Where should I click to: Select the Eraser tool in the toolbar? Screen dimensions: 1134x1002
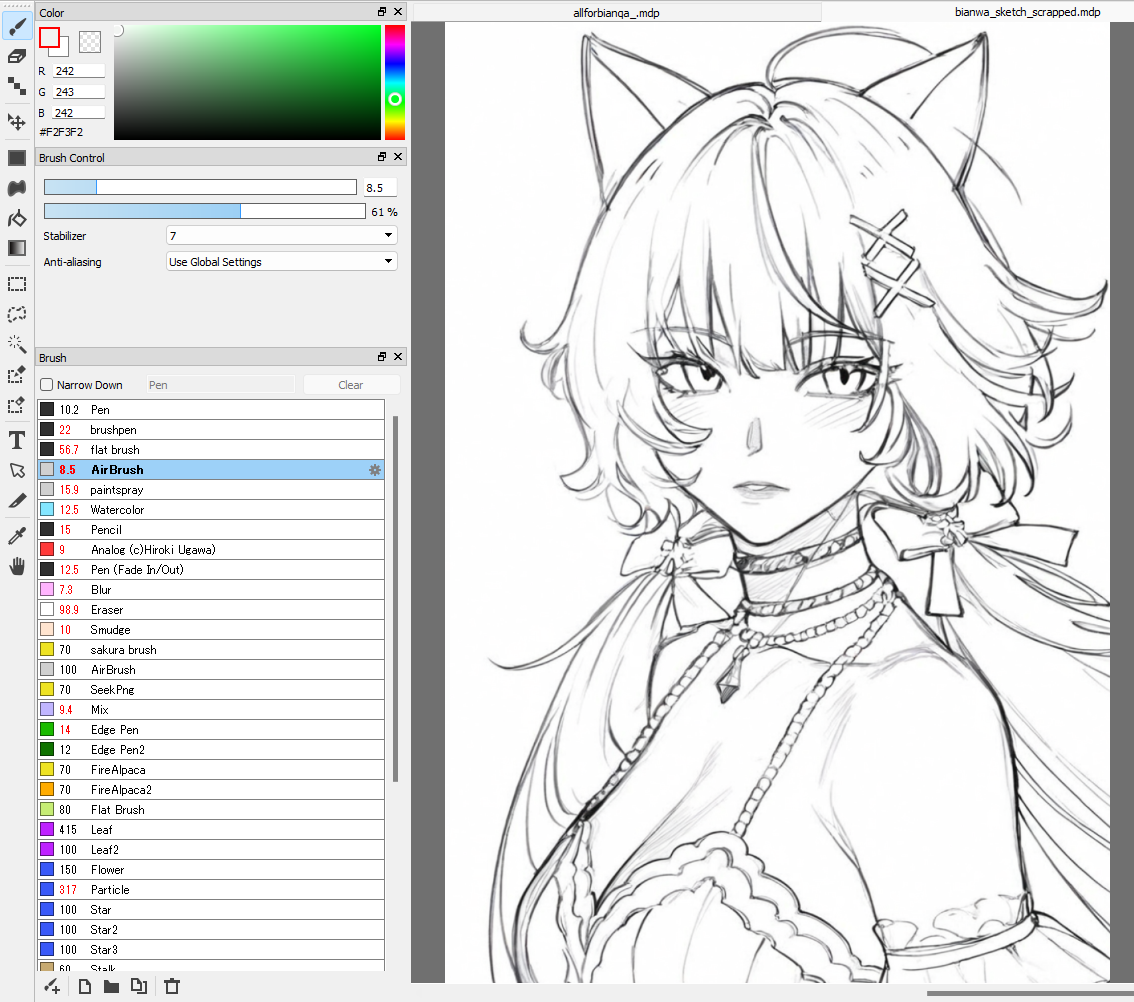[16, 56]
